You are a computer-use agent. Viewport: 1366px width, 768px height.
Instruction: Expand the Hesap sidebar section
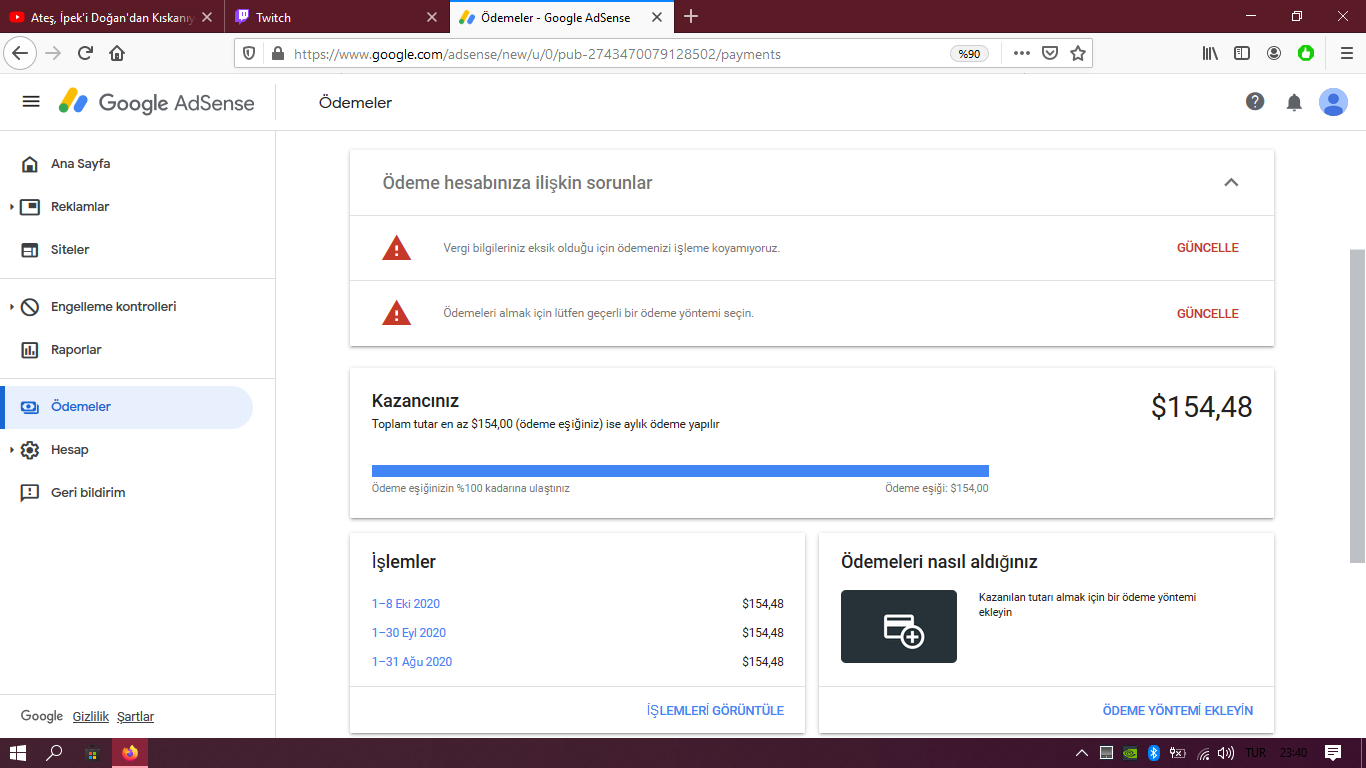pyautogui.click(x=11, y=450)
